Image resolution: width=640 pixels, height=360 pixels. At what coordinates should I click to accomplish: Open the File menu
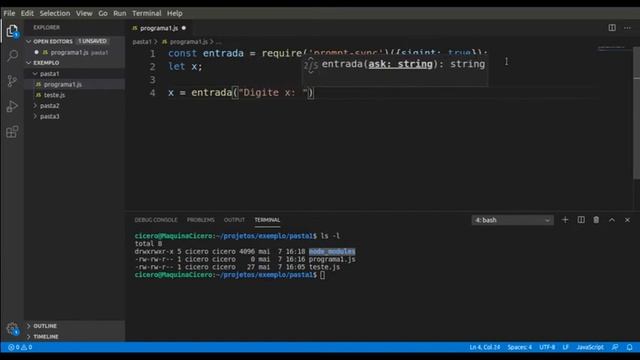[x=9, y=13]
